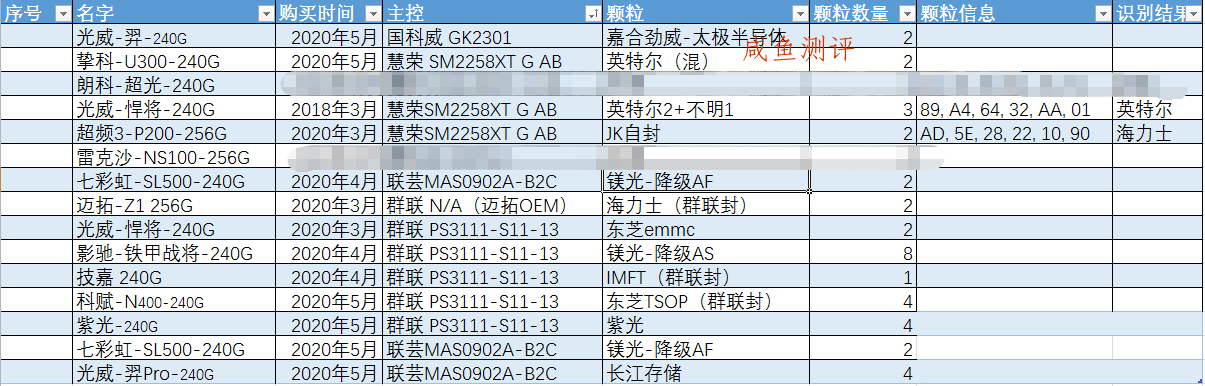The width and height of the screenshot is (1205, 386).
Task: Select the 89, A4, 64, 32, AA, 01 cell
Action: (1014, 109)
